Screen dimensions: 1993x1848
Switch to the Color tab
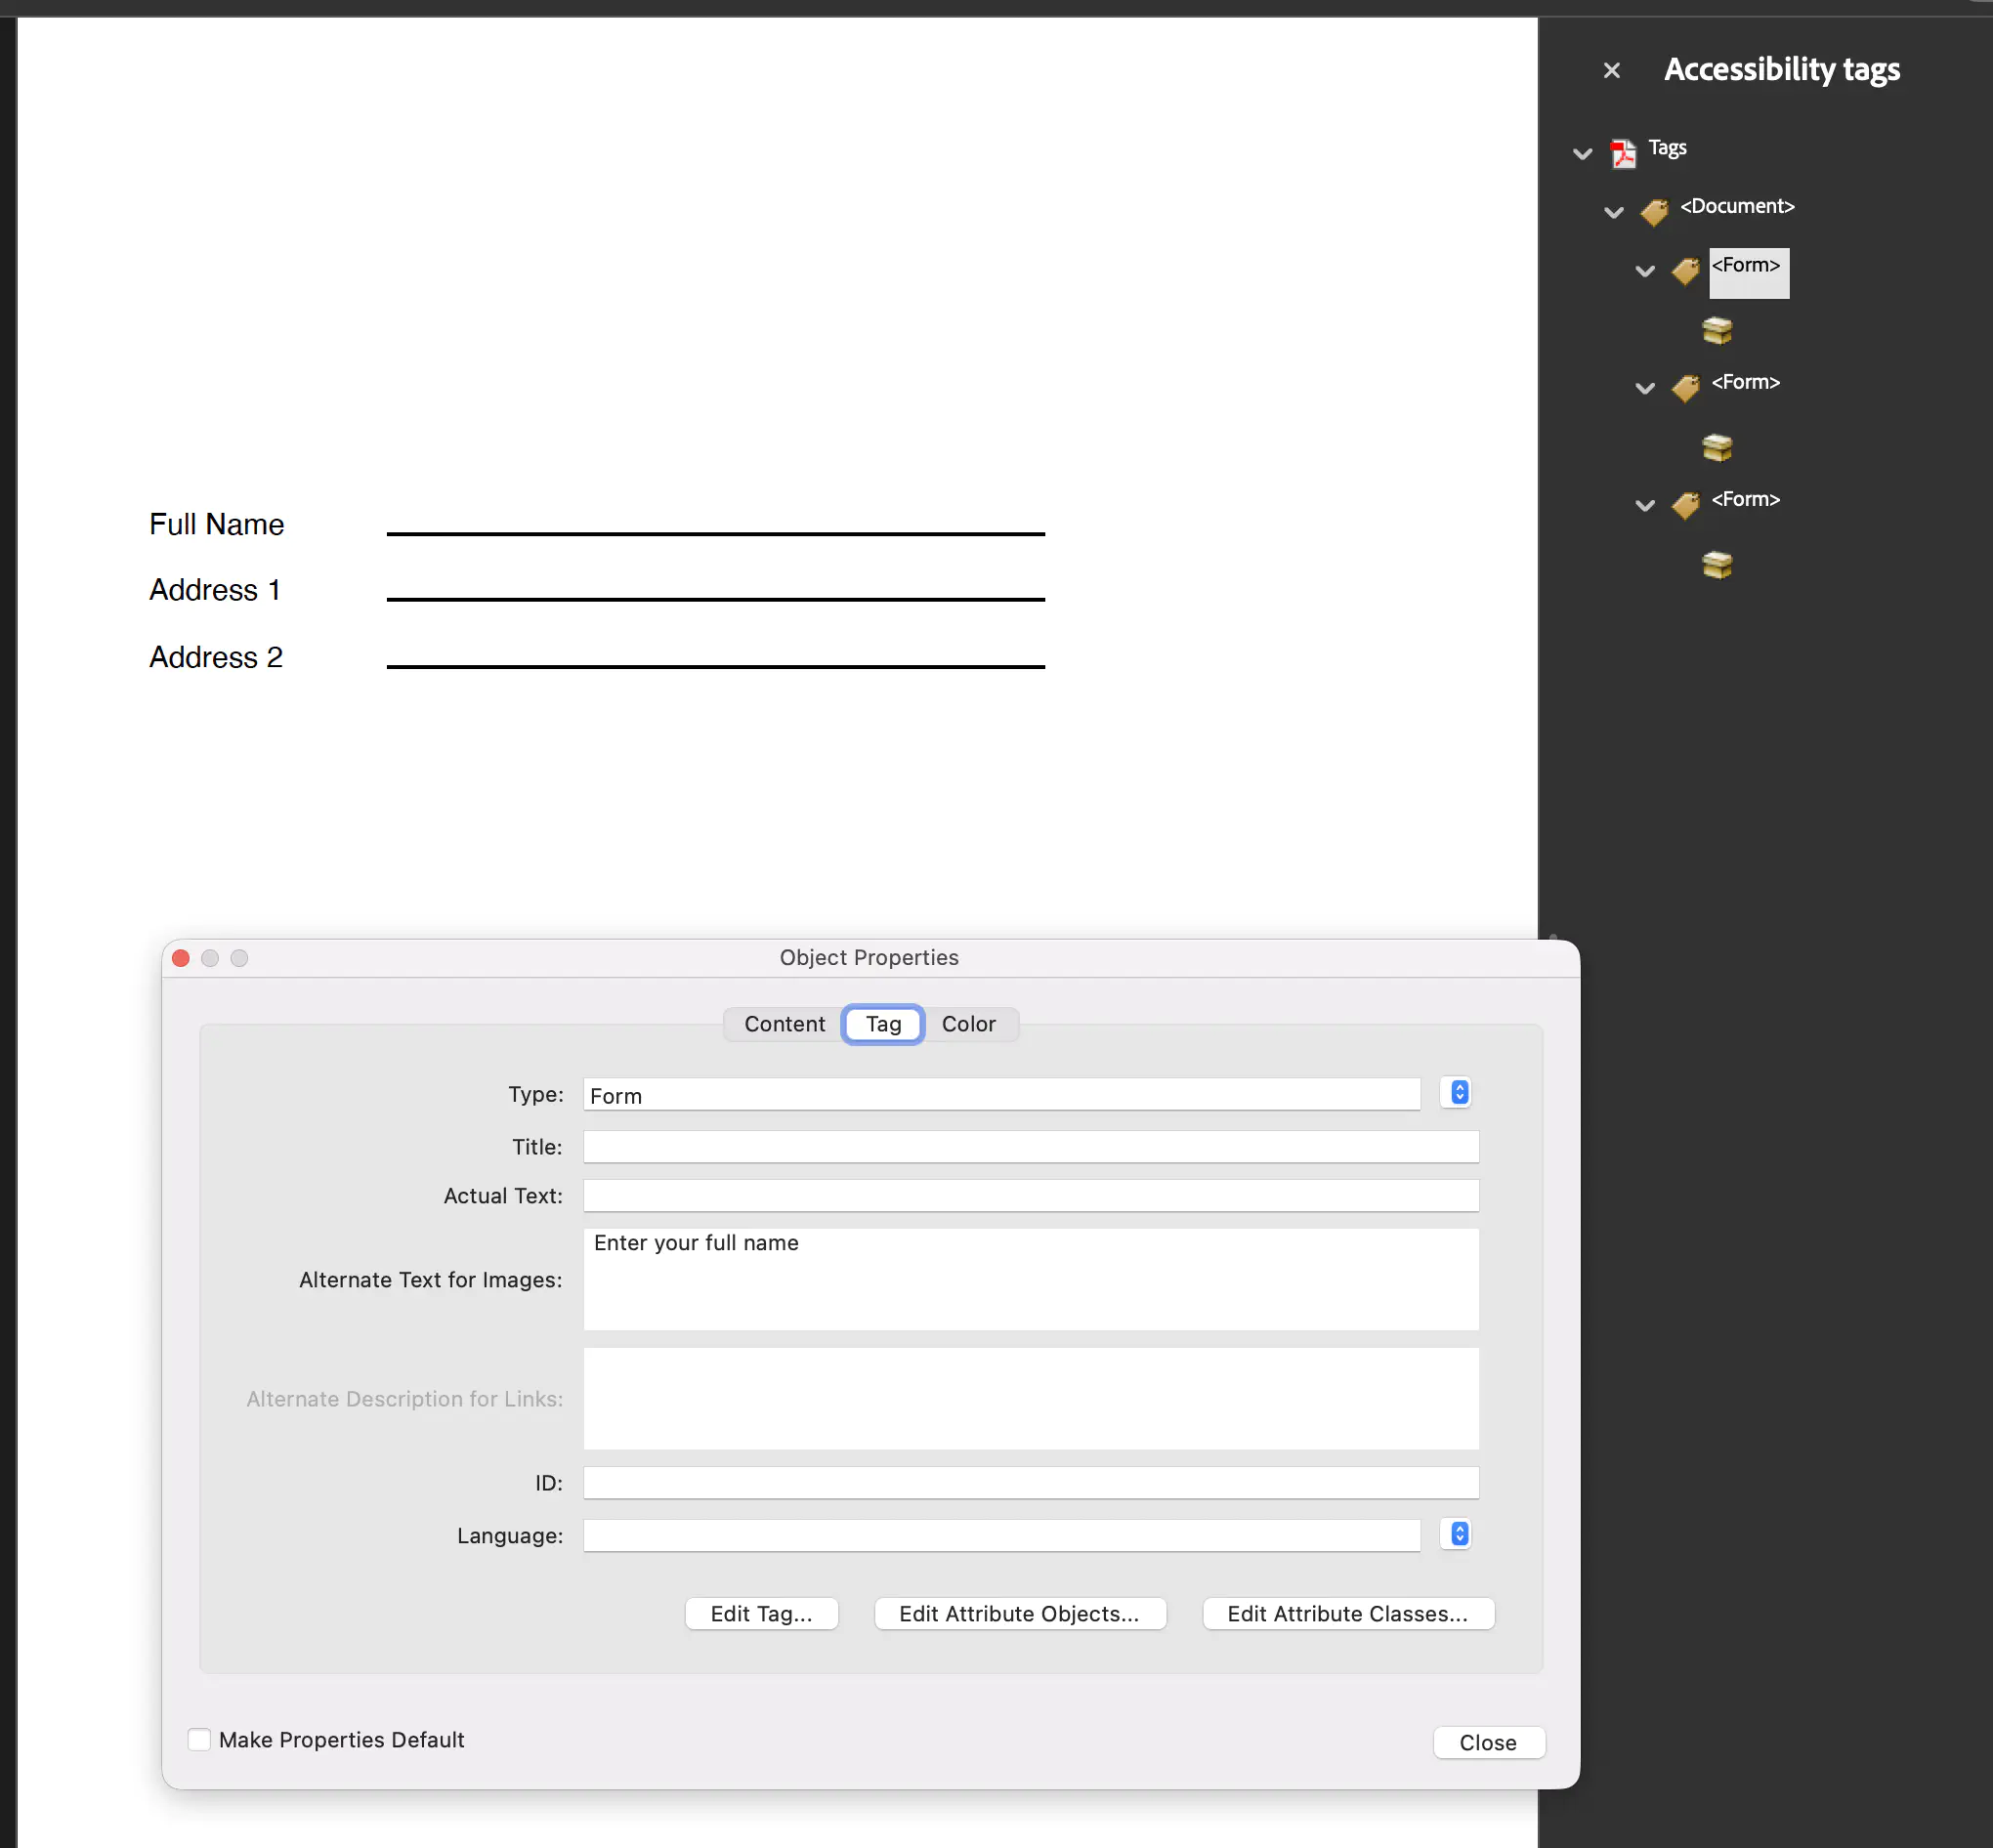967,1024
